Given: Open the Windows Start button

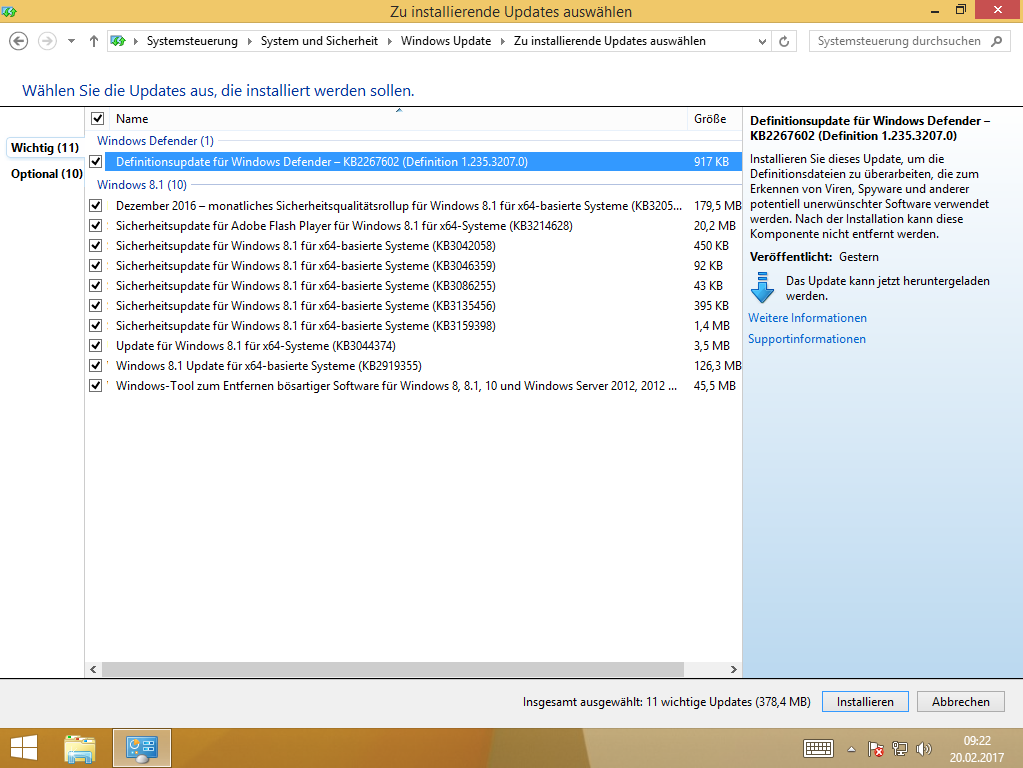Looking at the screenshot, I should [24, 748].
